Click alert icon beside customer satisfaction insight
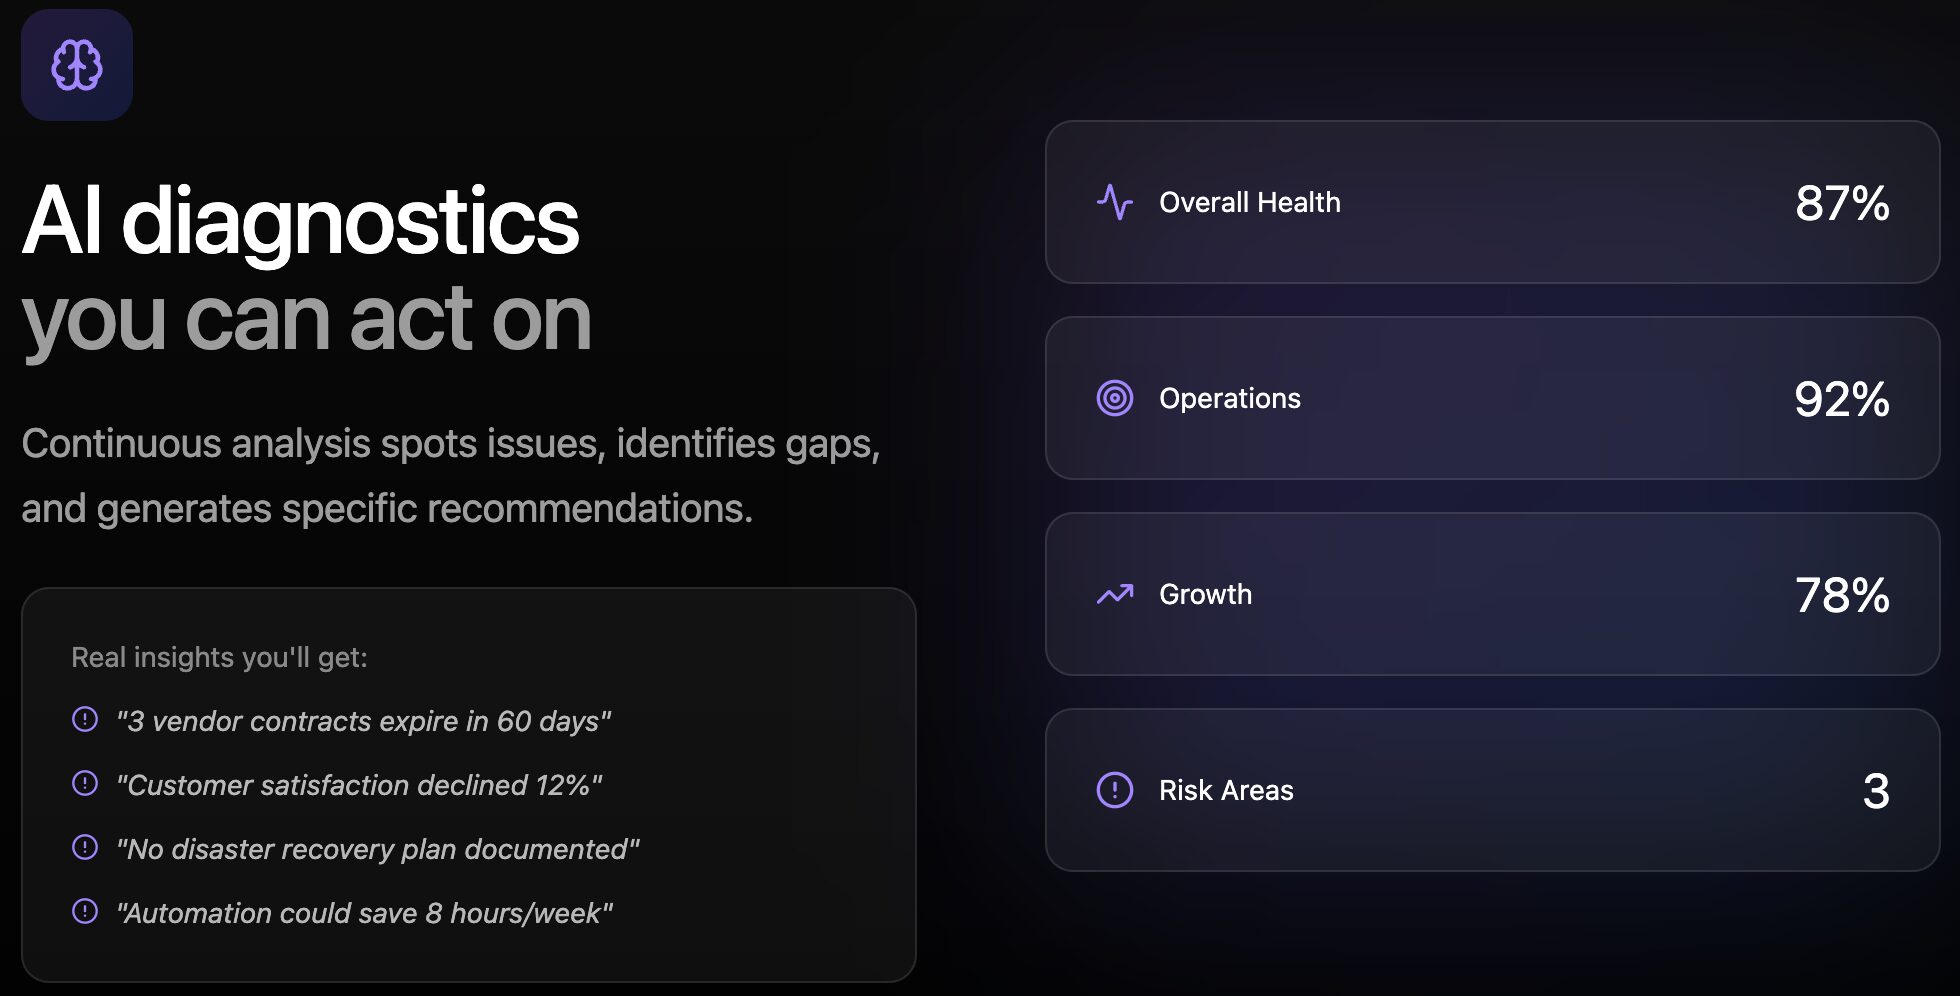 (85, 783)
